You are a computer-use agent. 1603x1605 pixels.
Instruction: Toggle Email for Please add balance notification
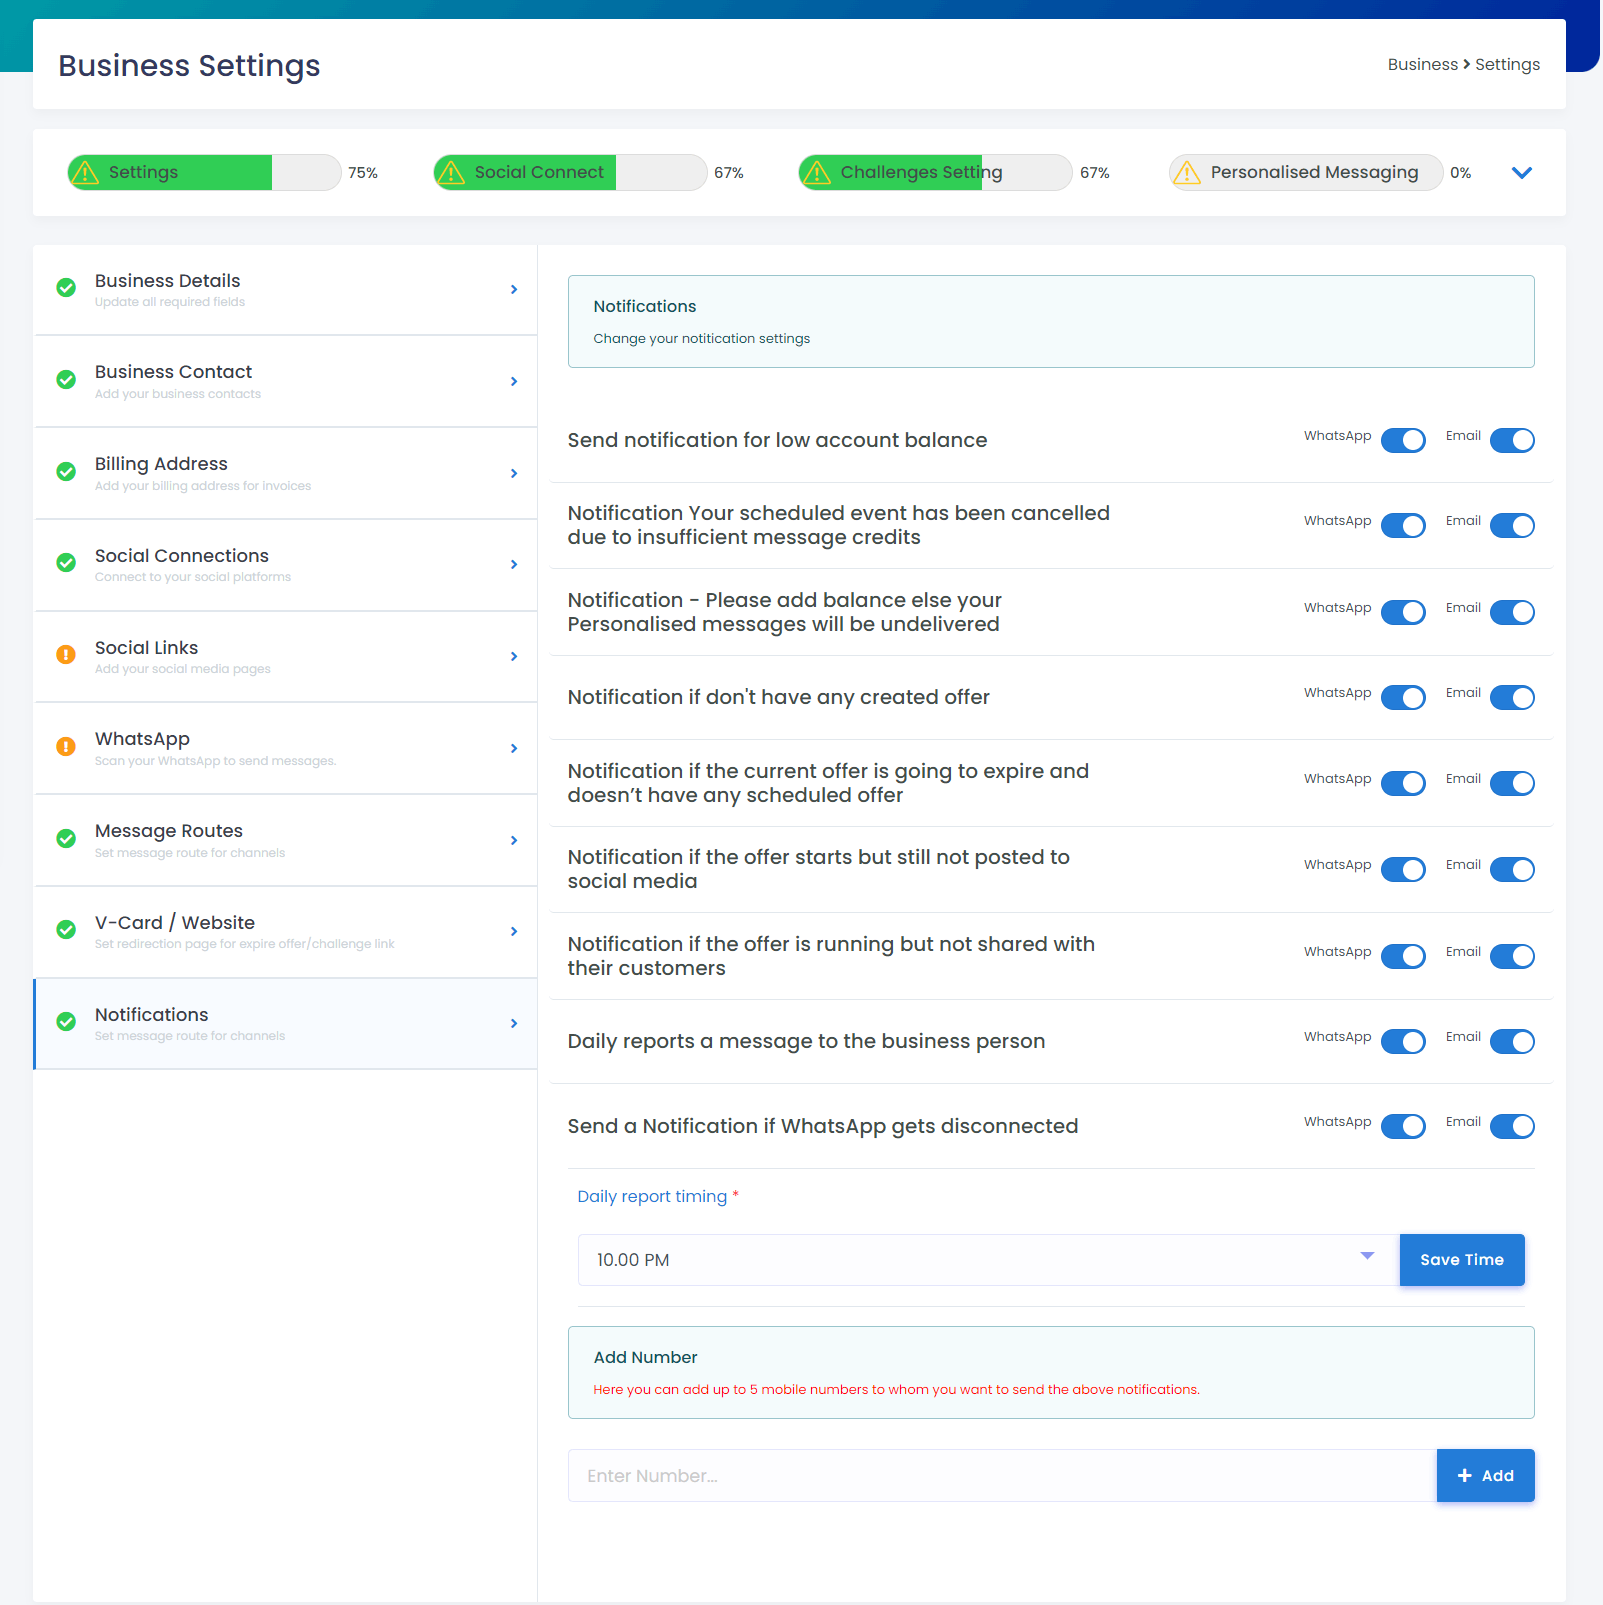(1512, 612)
